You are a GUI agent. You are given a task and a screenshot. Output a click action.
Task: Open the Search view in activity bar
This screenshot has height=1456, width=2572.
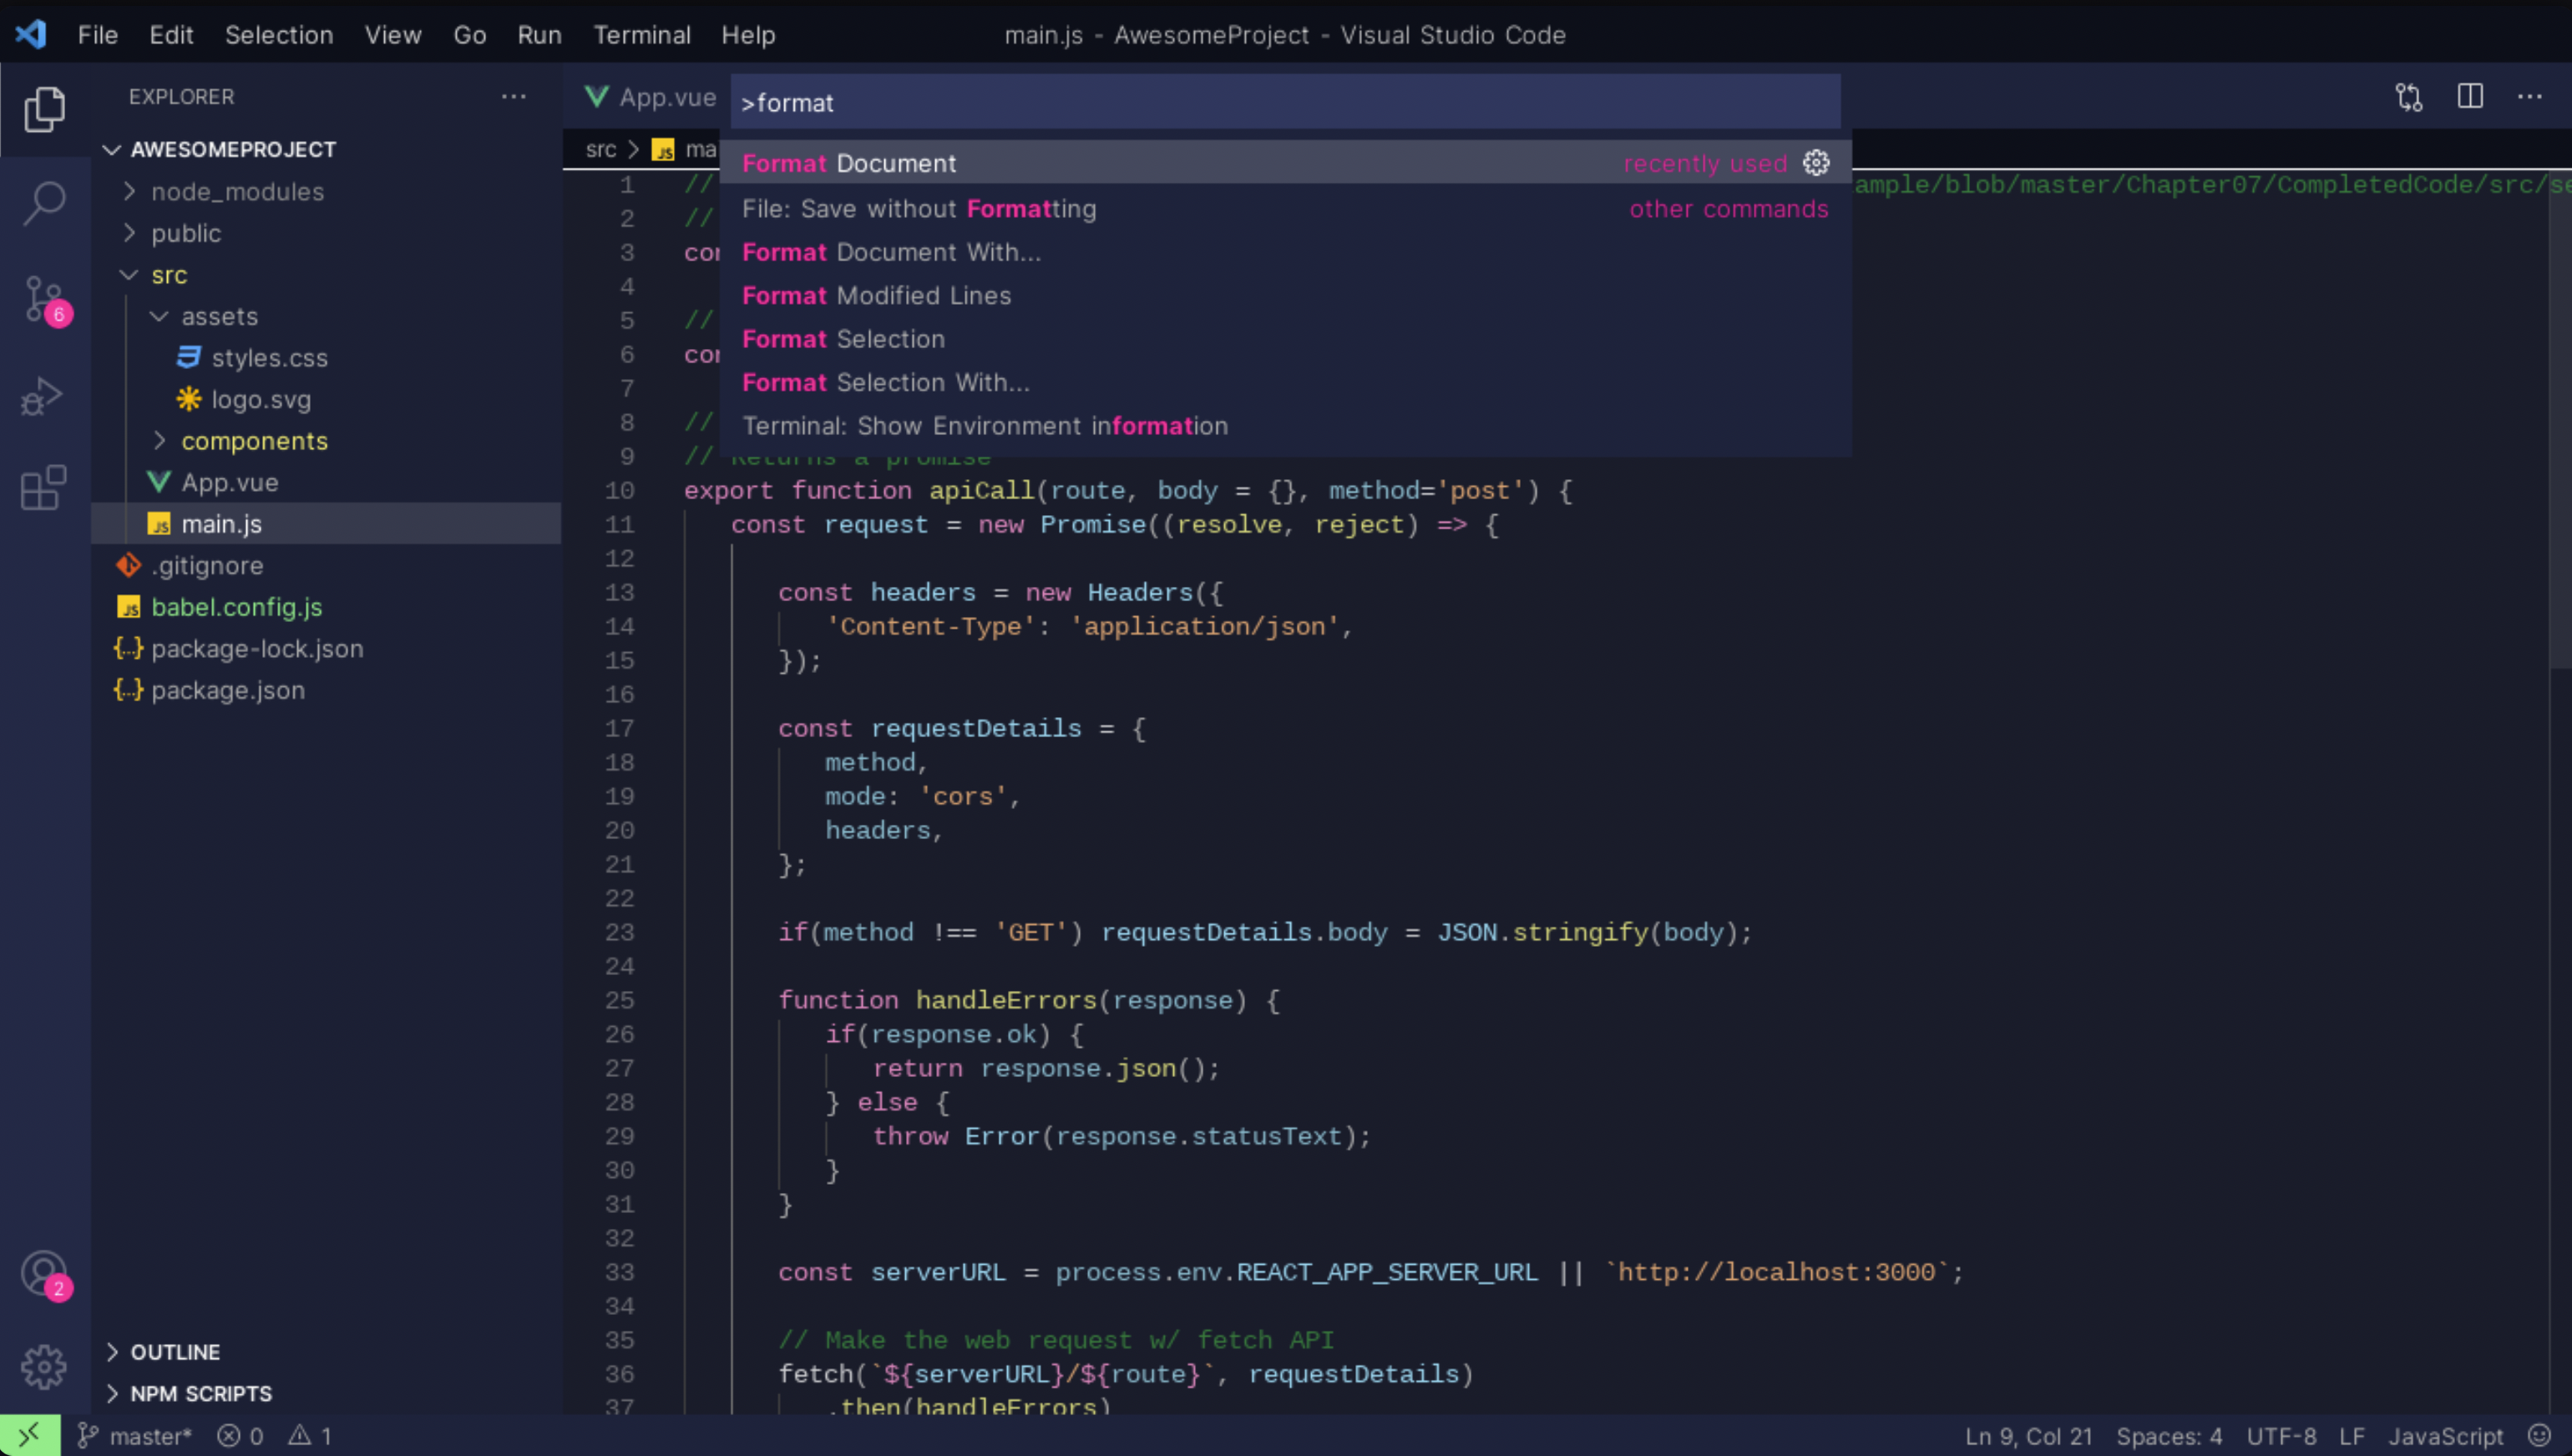coord(44,203)
